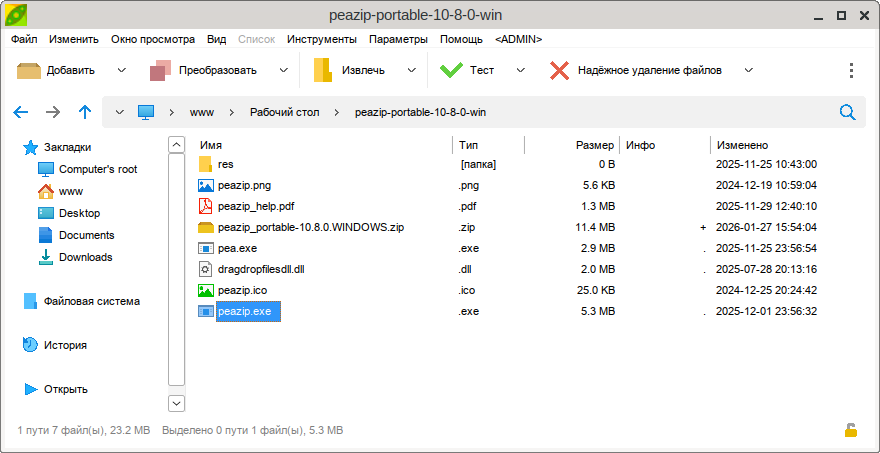This screenshot has height=453, width=880.
Task: Open the Параметры menu
Action: tap(398, 39)
